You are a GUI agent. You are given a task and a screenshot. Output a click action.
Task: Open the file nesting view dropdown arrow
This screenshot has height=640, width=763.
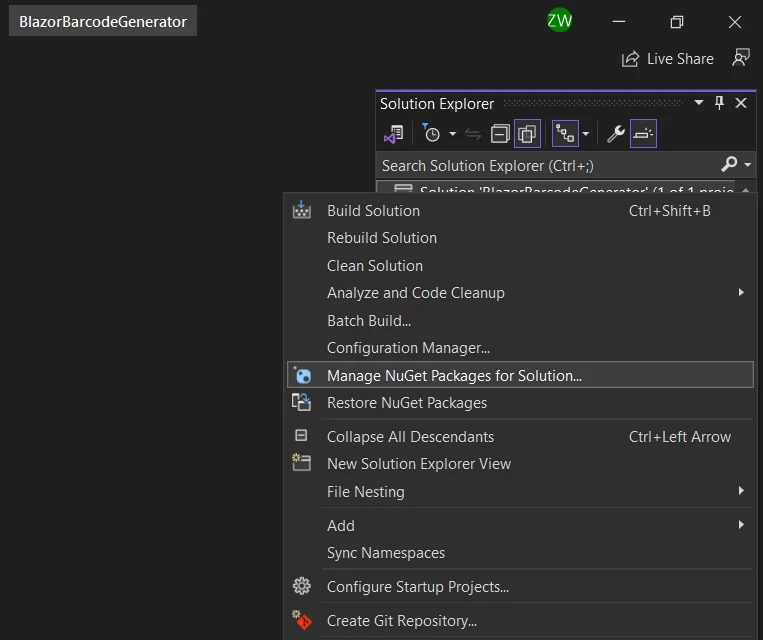click(585, 134)
